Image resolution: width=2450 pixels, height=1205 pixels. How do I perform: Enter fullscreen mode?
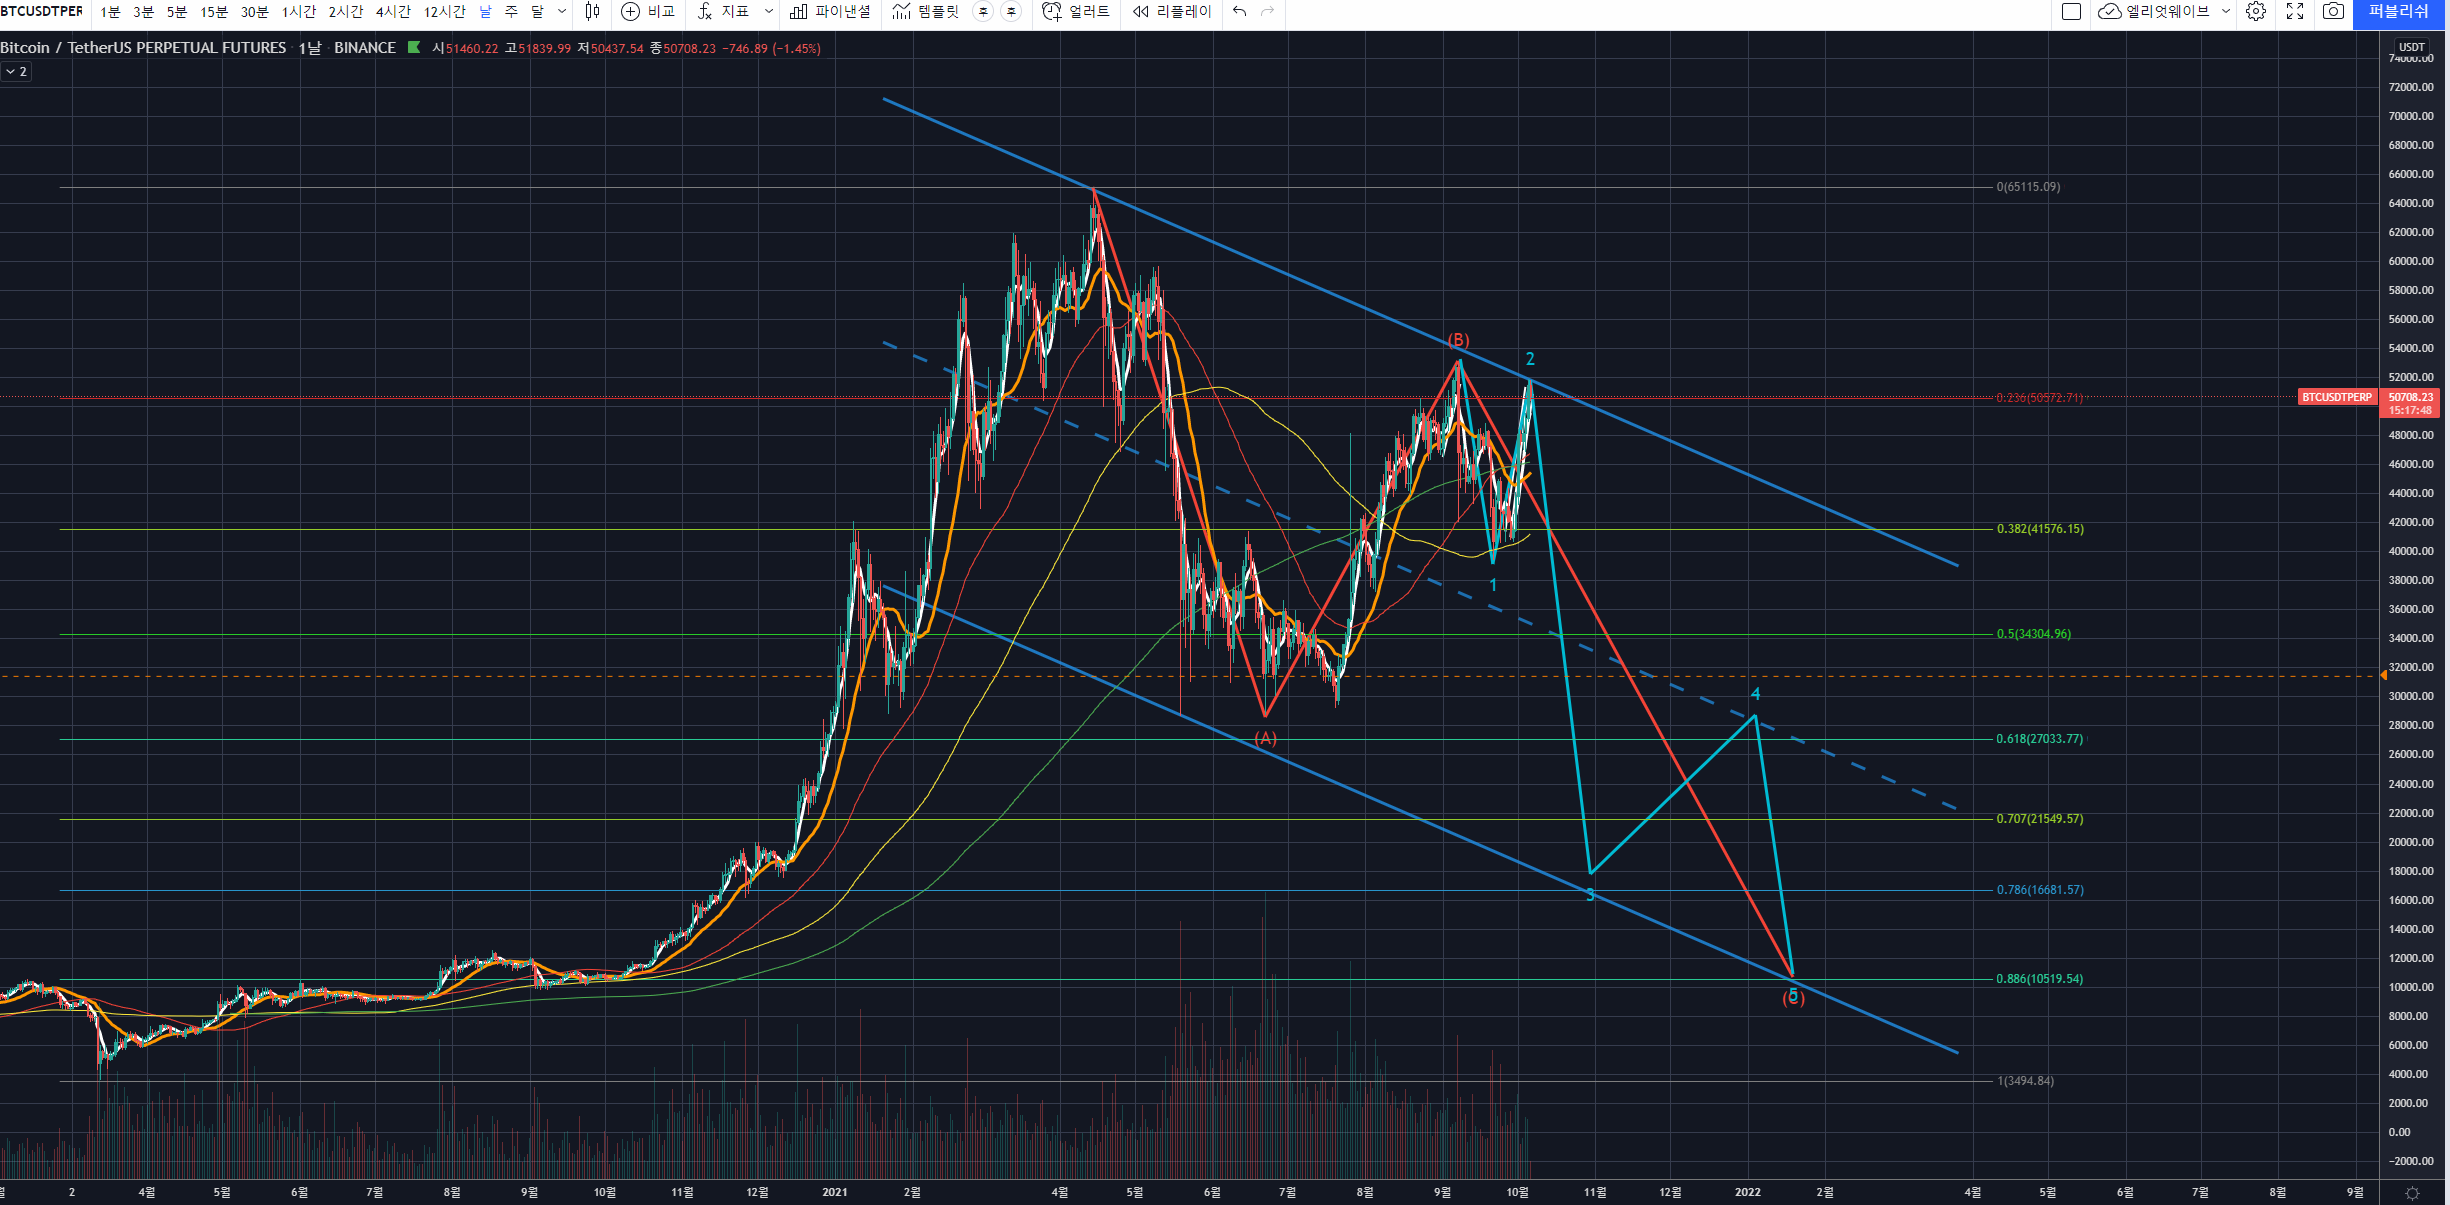2295,12
